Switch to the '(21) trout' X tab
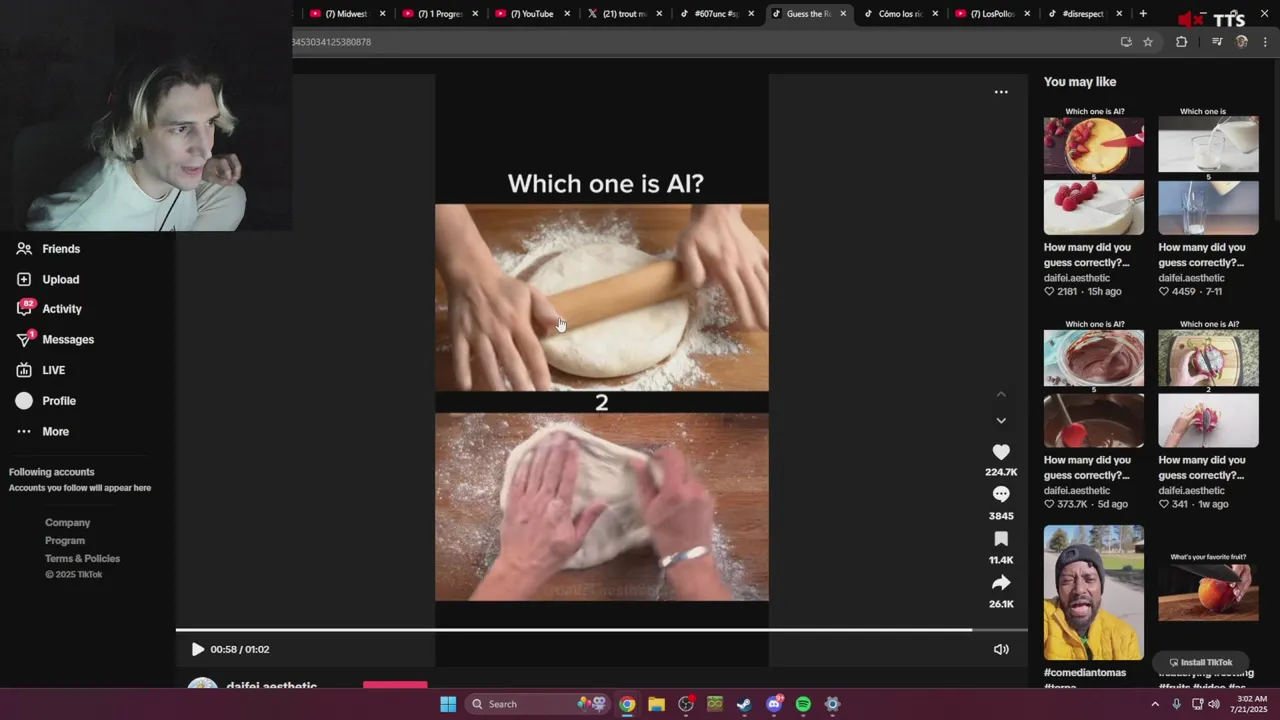The height and width of the screenshot is (720, 1280). (624, 14)
